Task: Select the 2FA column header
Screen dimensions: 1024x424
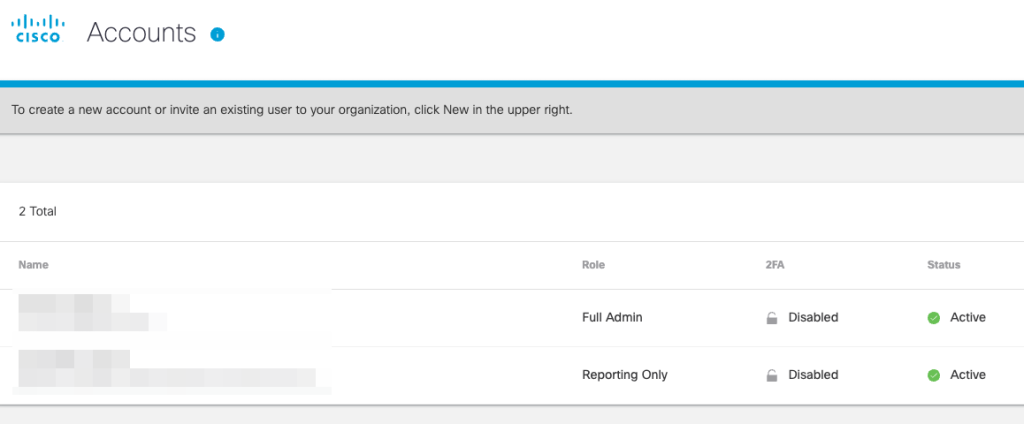Action: click(x=774, y=265)
